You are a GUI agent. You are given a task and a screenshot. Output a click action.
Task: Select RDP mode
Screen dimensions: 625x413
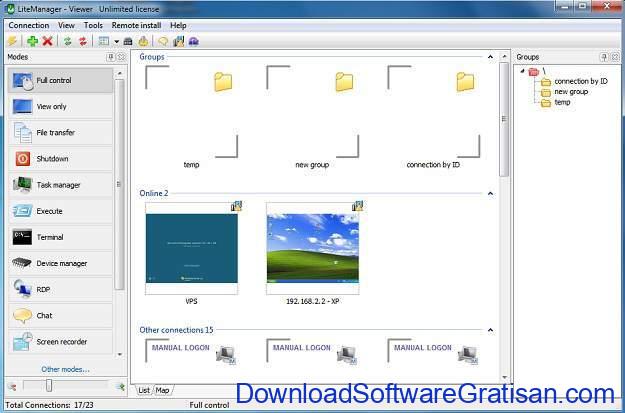click(61, 289)
